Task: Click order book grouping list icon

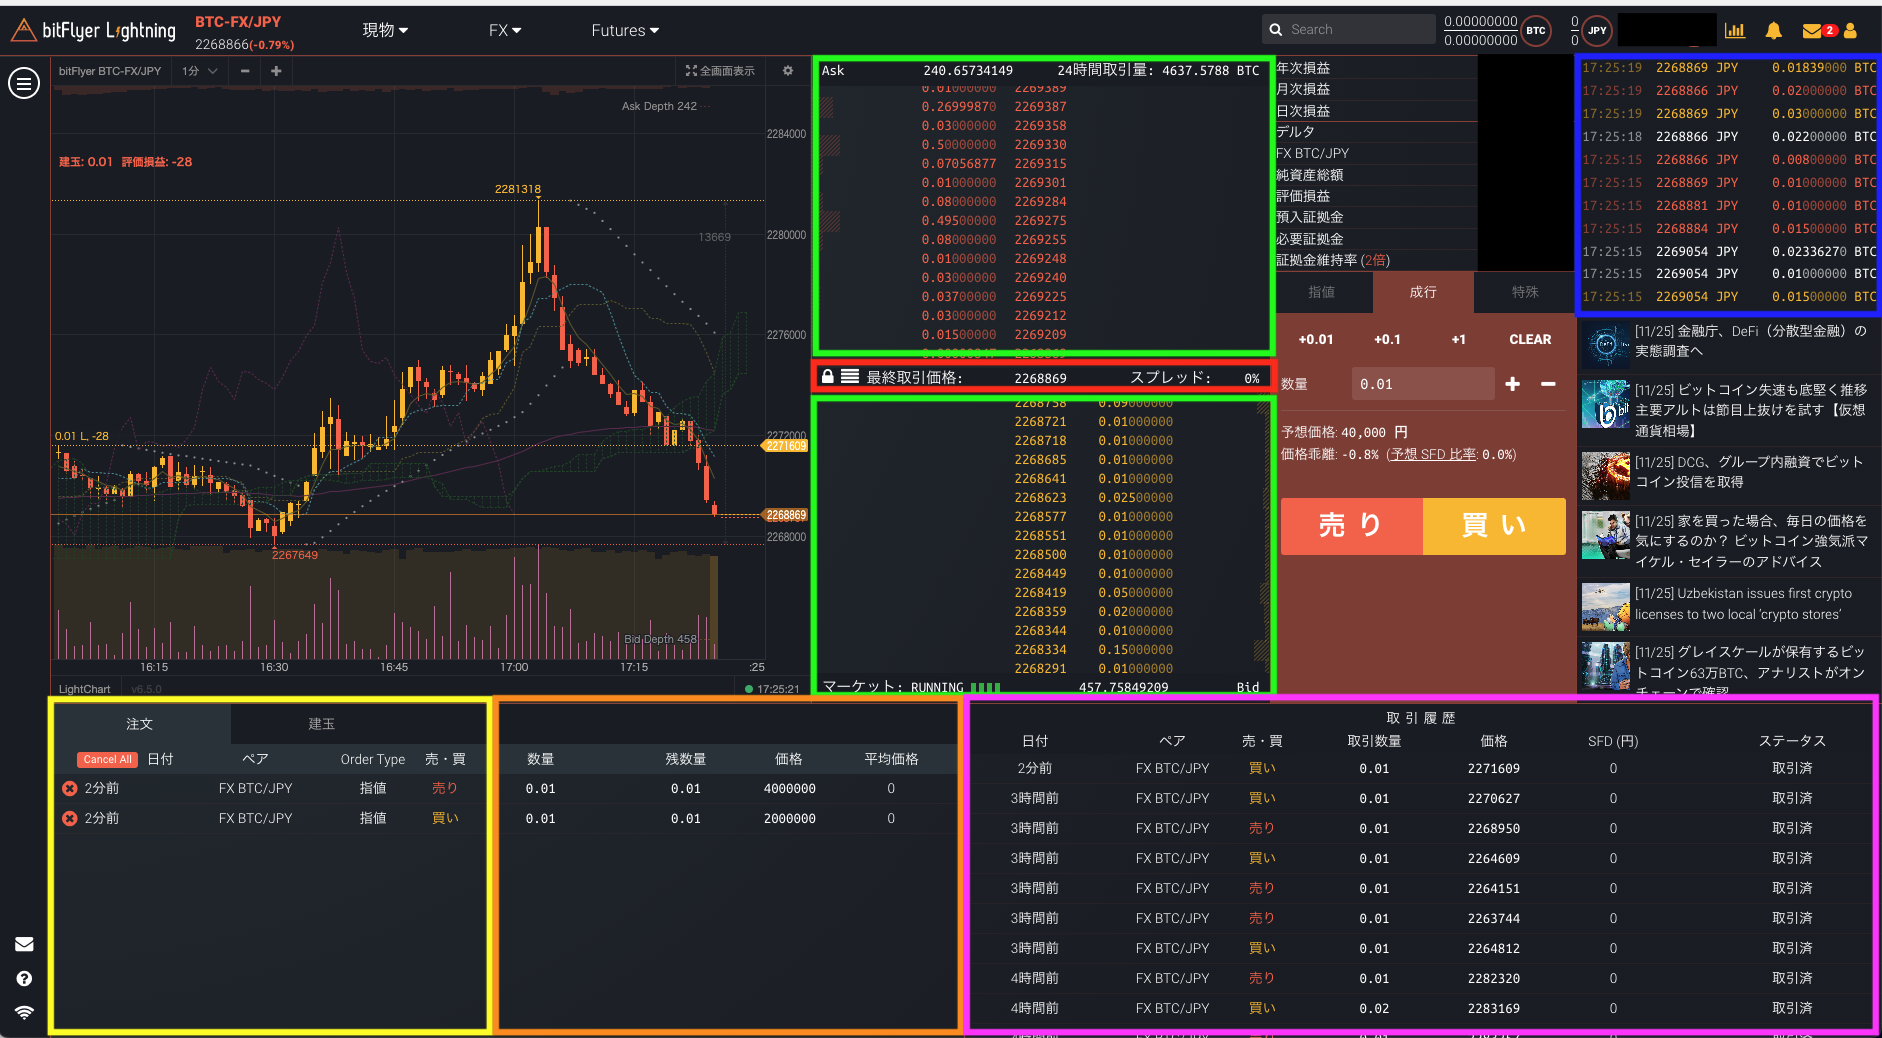Action: (x=850, y=377)
